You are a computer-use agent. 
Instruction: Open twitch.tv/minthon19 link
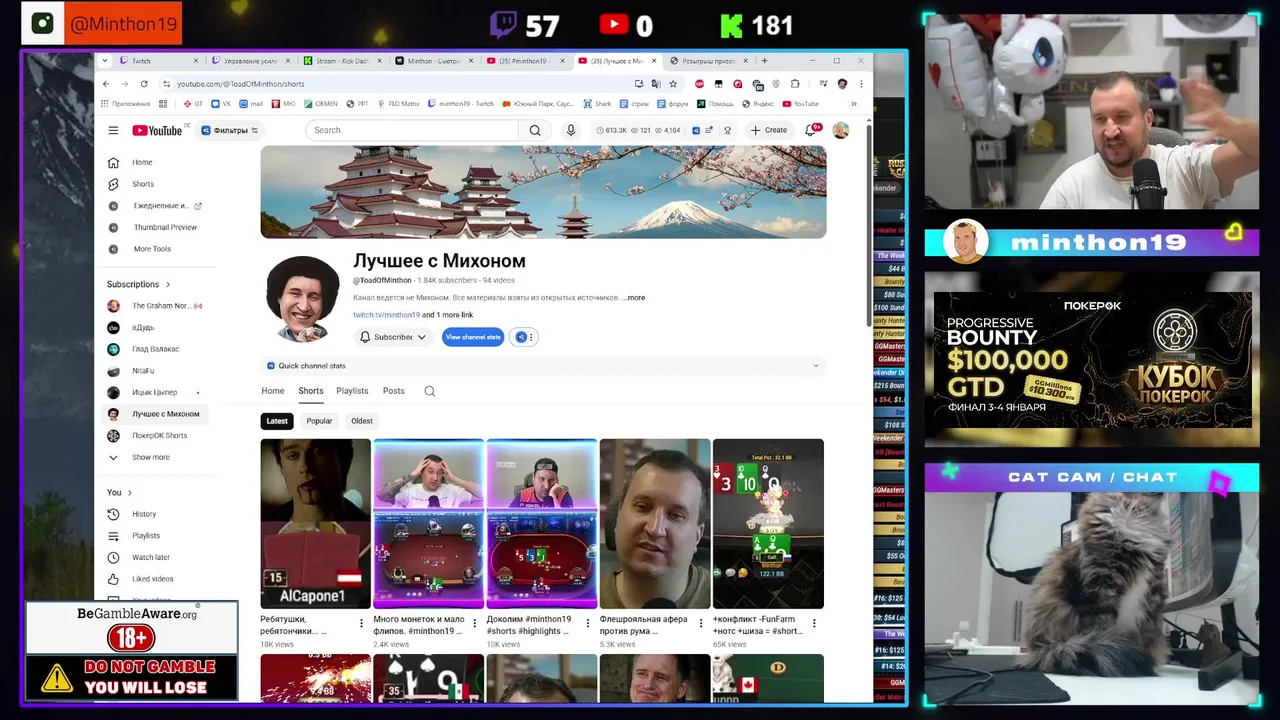click(x=386, y=315)
